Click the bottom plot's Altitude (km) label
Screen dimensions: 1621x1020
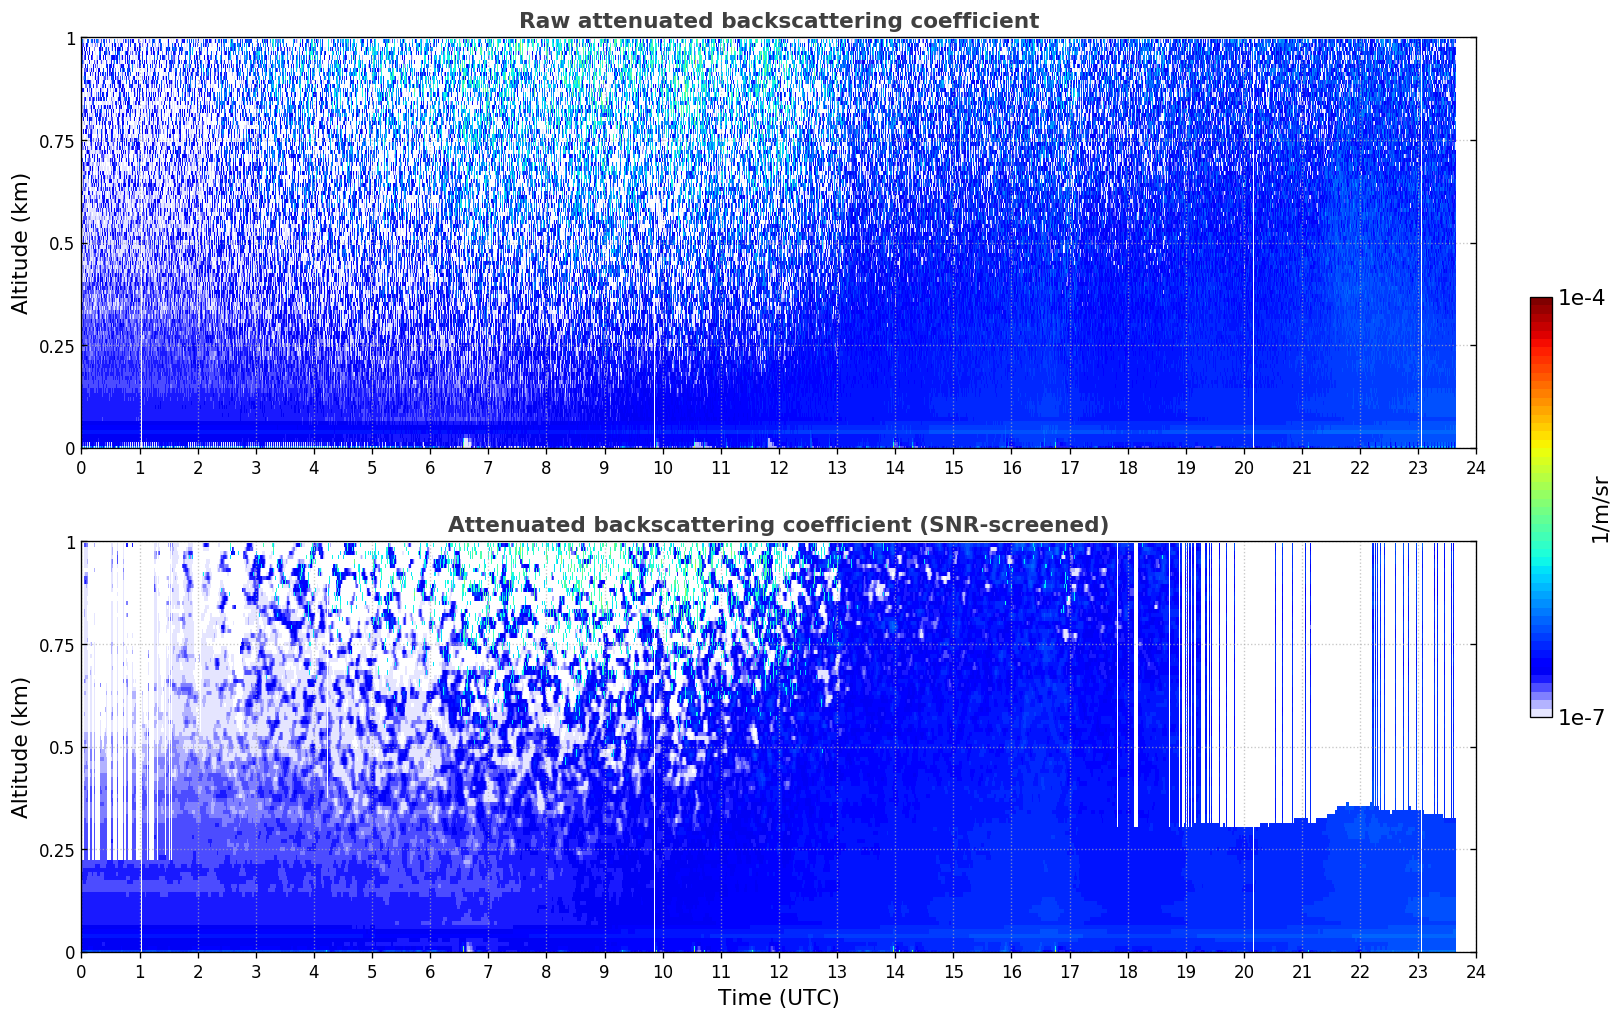pyautogui.click(x=21, y=747)
